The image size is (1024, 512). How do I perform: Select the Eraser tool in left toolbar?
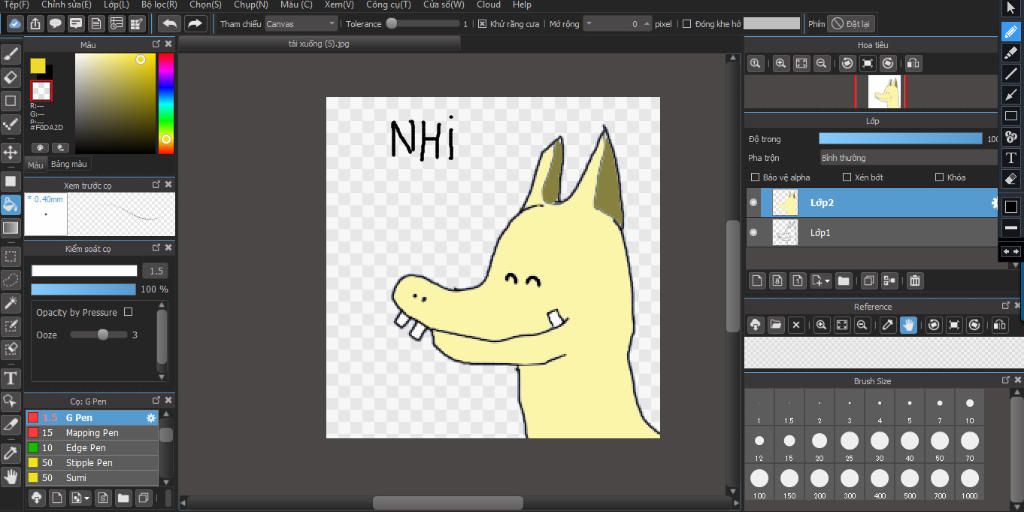coord(10,78)
